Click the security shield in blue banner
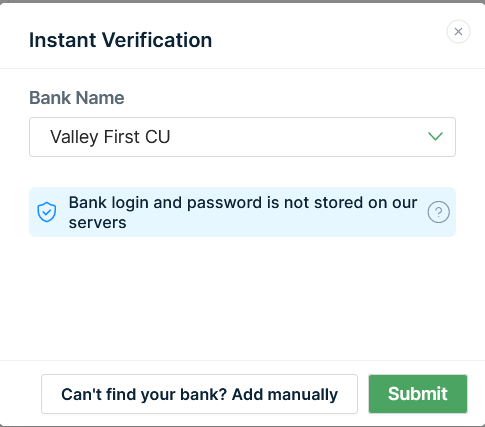This screenshot has width=485, height=427. (47, 212)
